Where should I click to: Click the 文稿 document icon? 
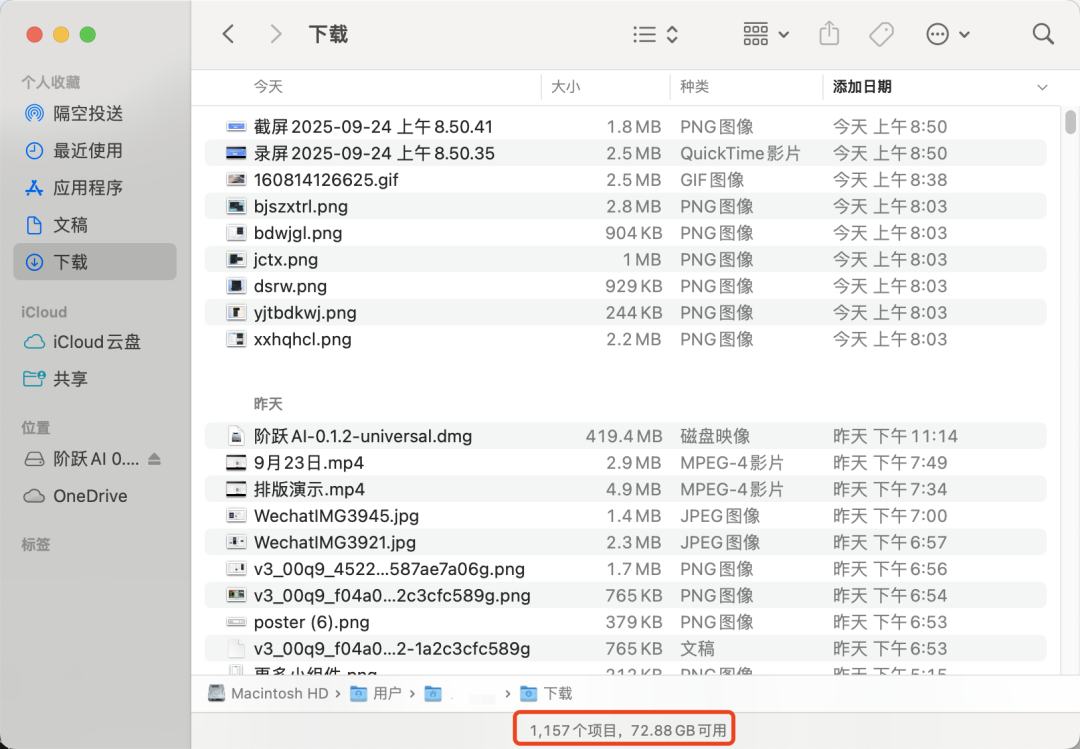[x=34, y=225]
